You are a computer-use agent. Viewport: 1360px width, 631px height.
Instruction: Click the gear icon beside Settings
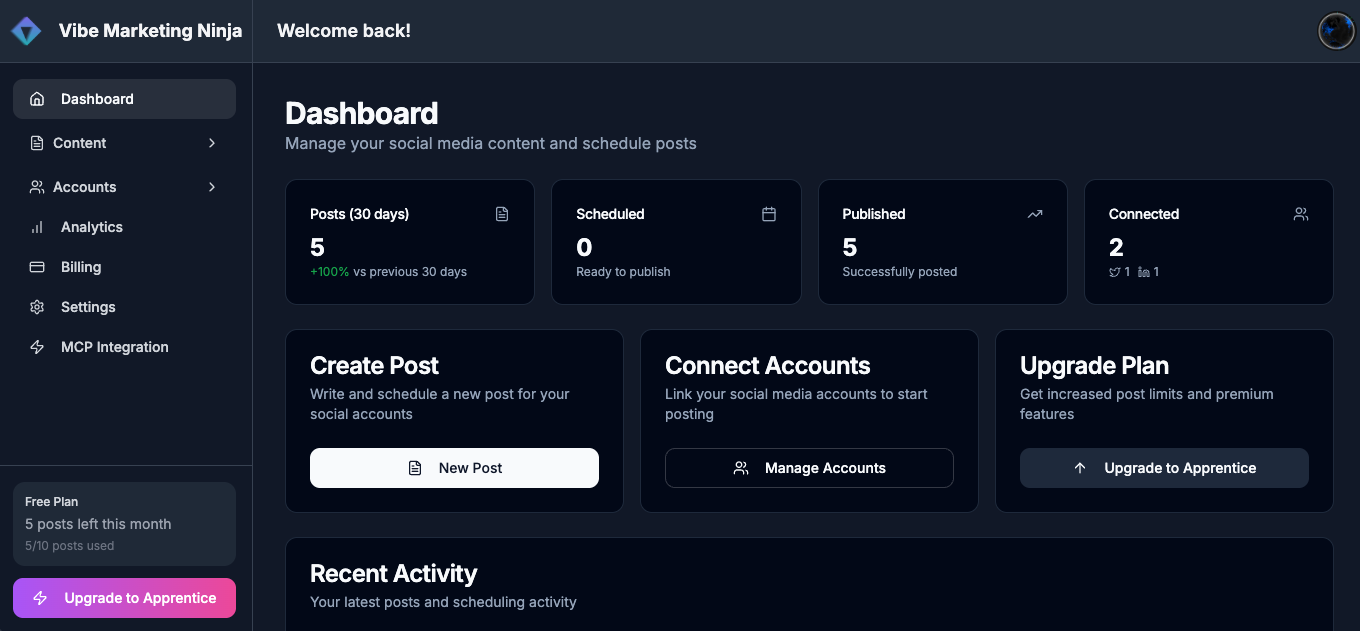[37, 307]
